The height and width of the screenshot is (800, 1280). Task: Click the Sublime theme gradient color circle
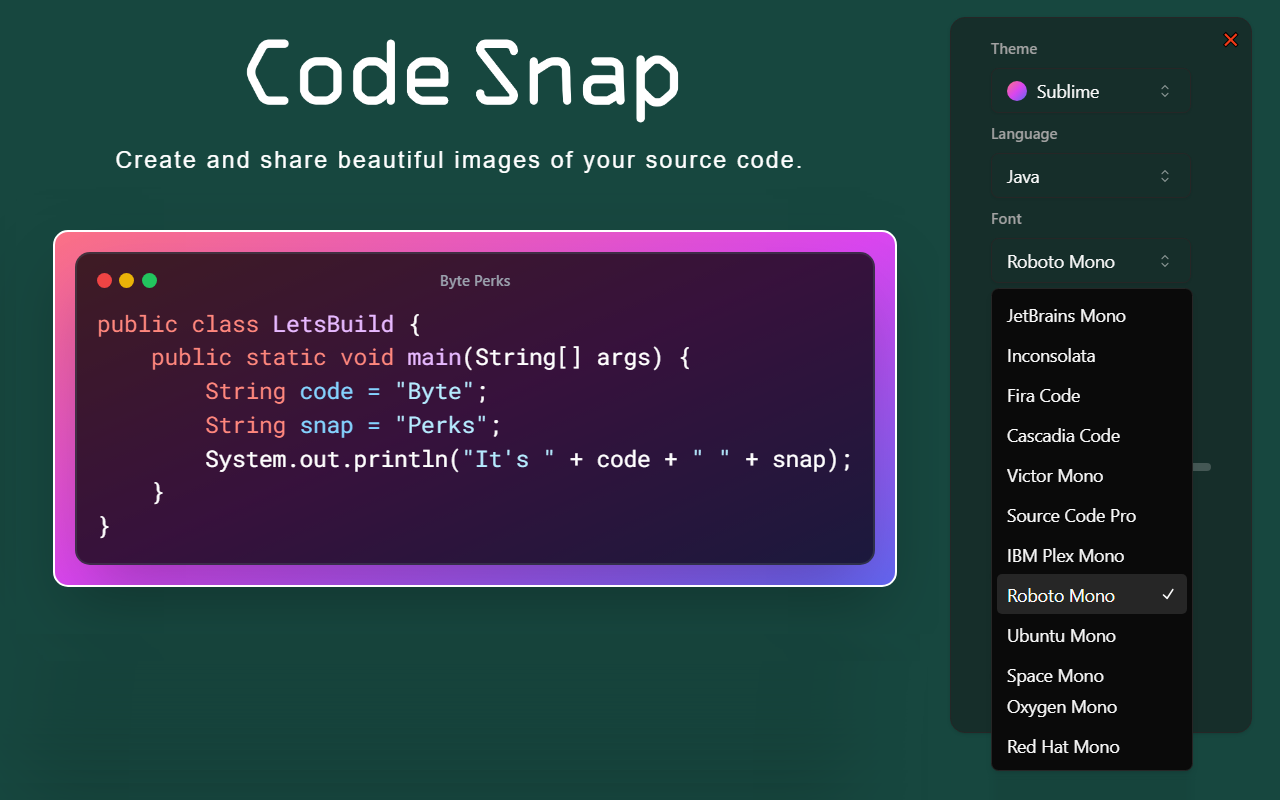tap(1017, 91)
